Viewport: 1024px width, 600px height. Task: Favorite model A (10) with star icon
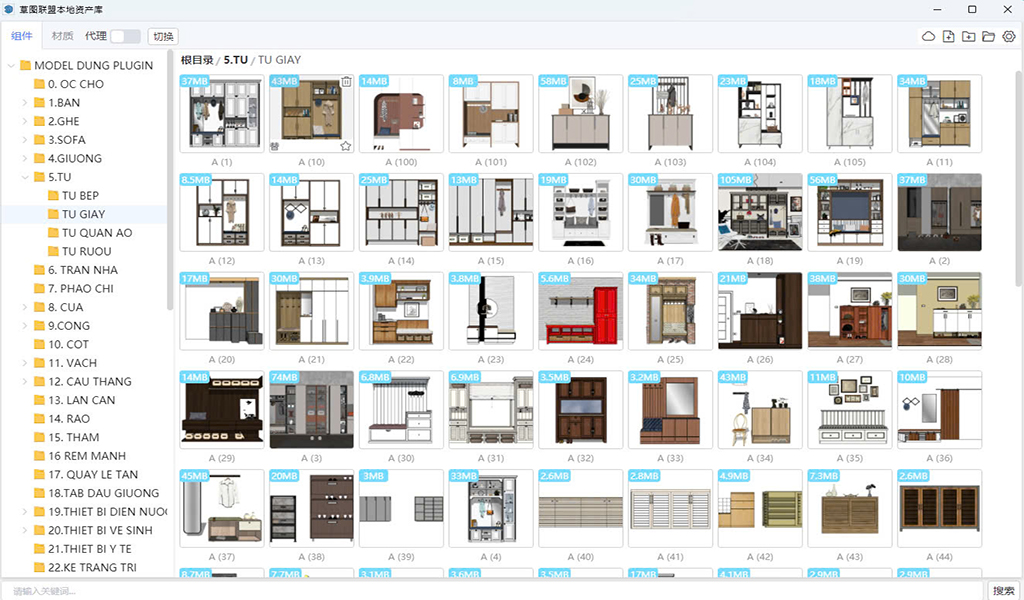(x=346, y=146)
